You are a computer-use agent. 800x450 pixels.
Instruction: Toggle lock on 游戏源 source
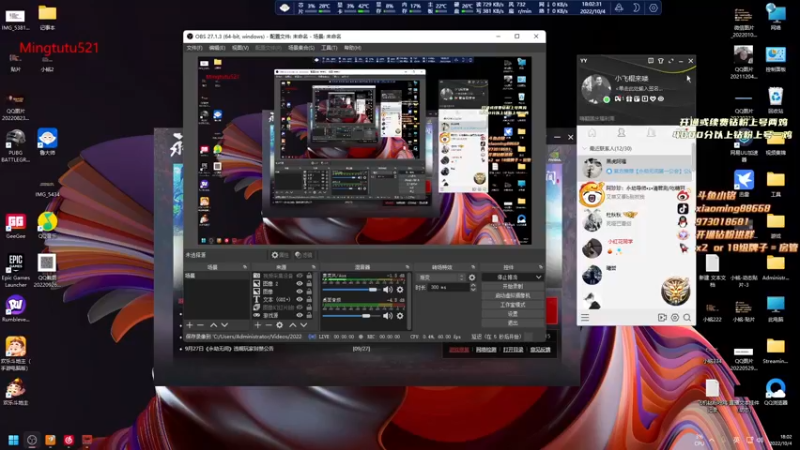(309, 315)
